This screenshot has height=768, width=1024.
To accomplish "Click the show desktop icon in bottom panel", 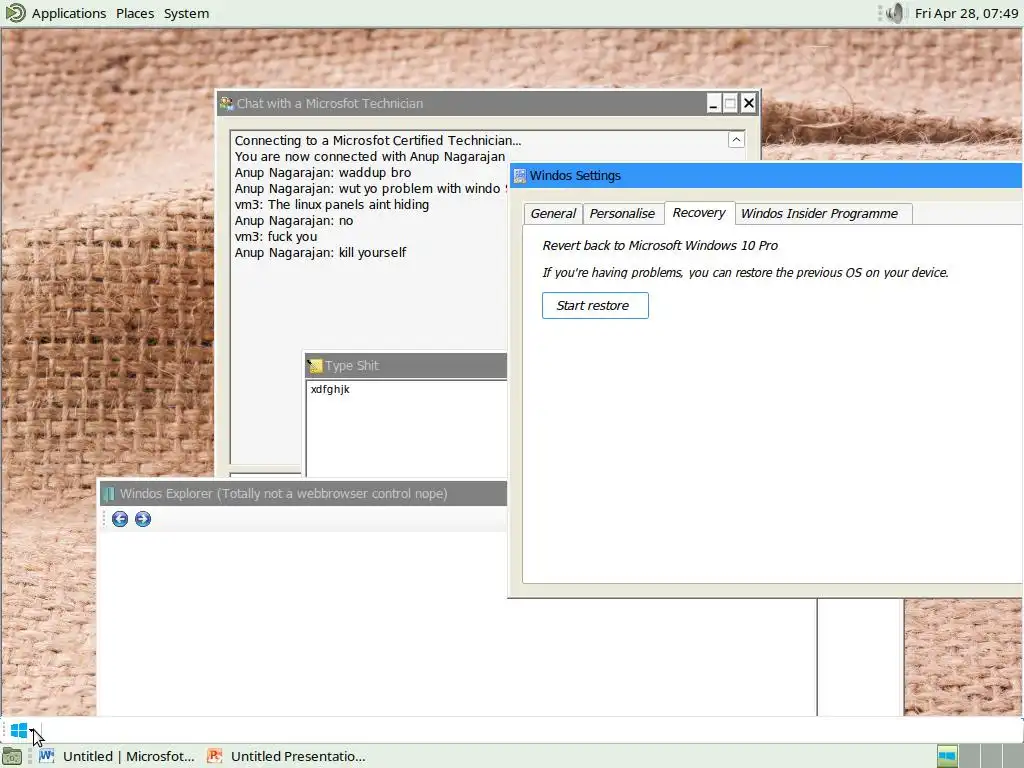I will (x=12, y=756).
